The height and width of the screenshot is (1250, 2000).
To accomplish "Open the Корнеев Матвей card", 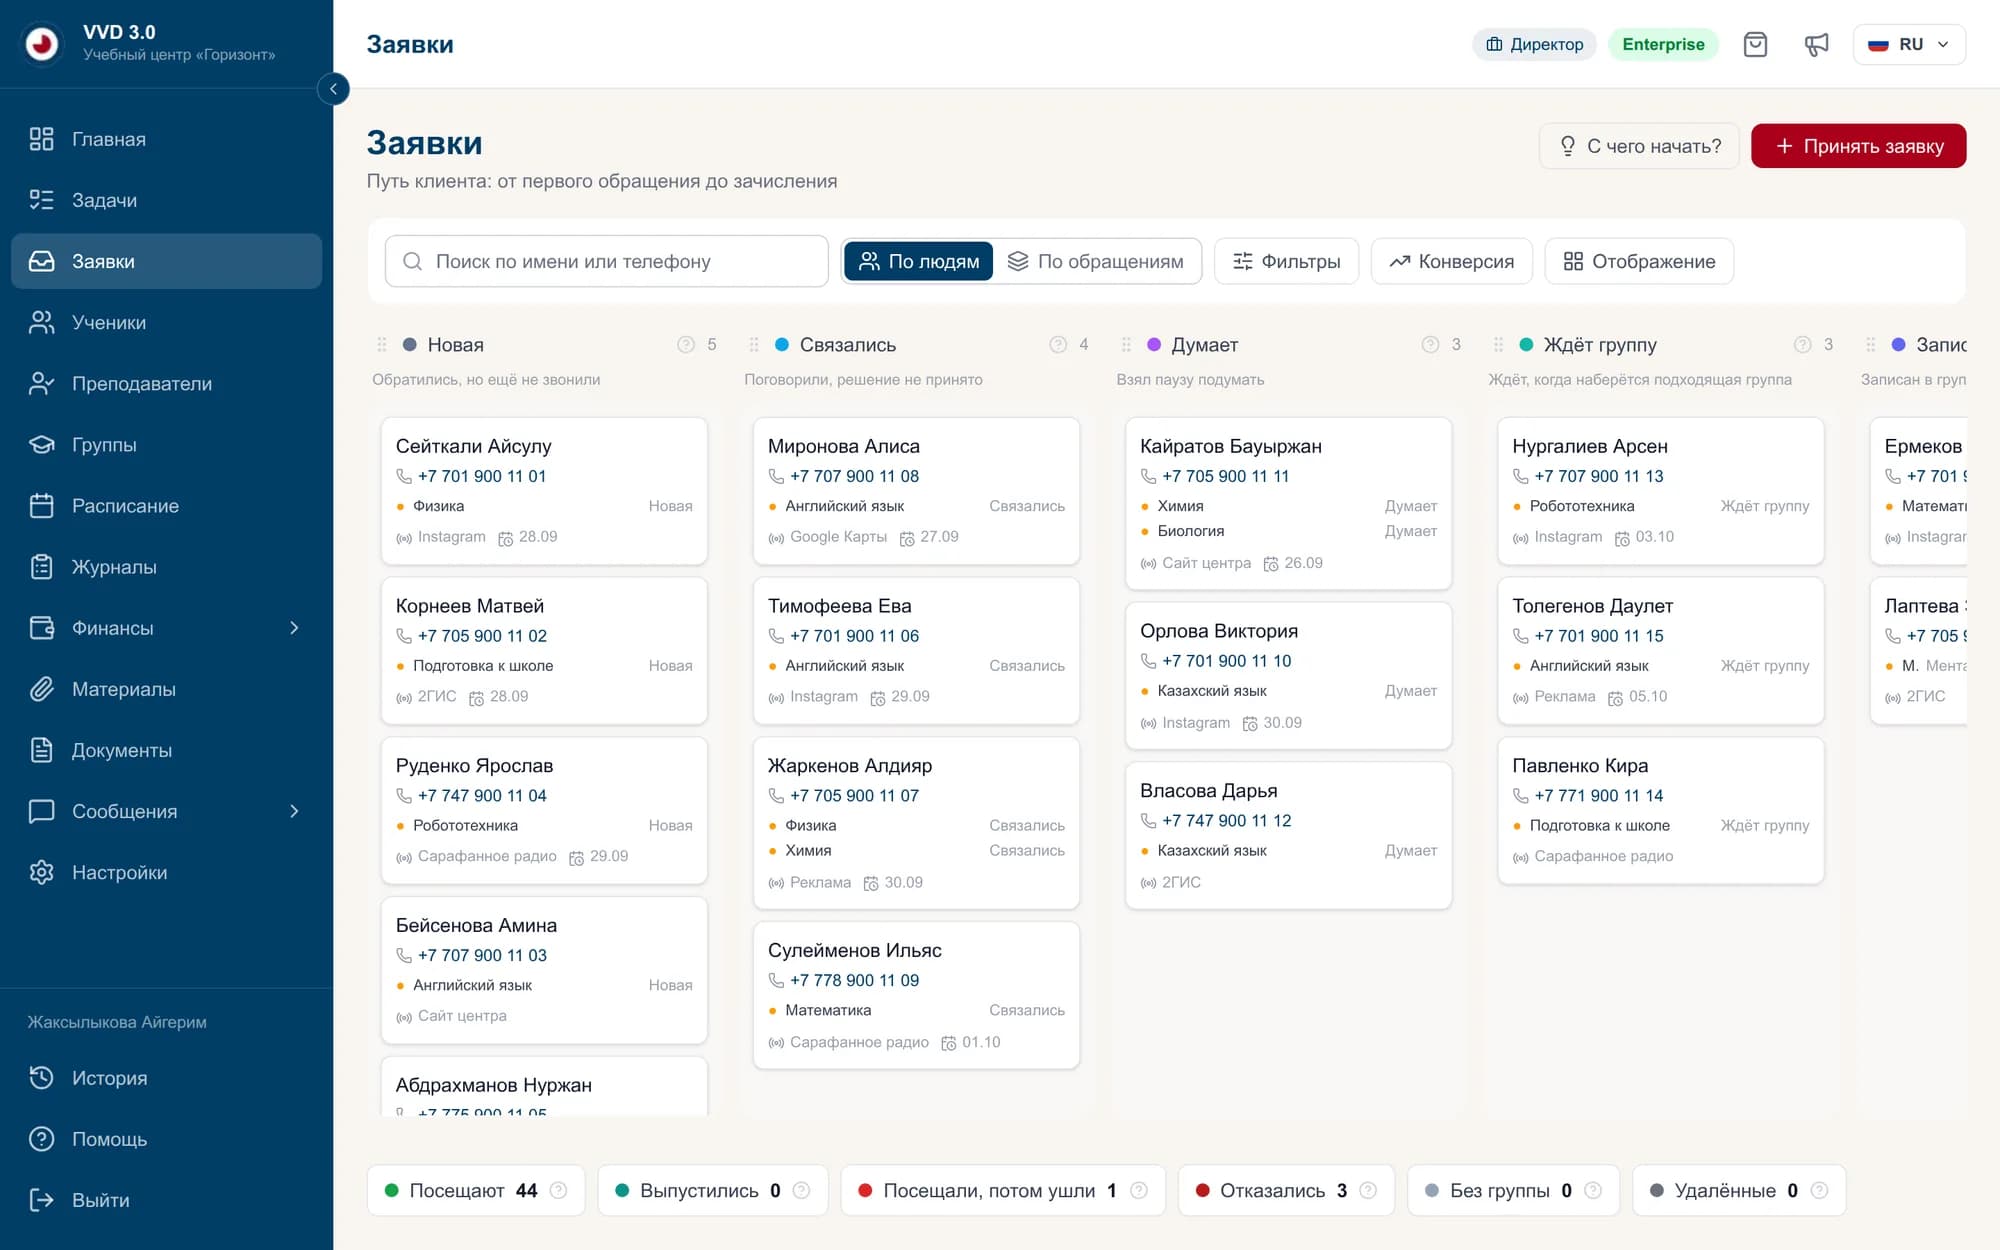I will [x=544, y=651].
